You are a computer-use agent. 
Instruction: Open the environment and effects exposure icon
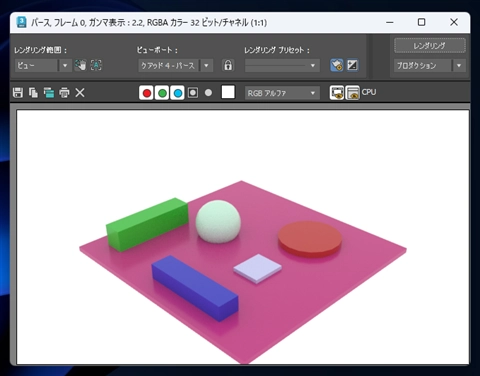(352, 65)
